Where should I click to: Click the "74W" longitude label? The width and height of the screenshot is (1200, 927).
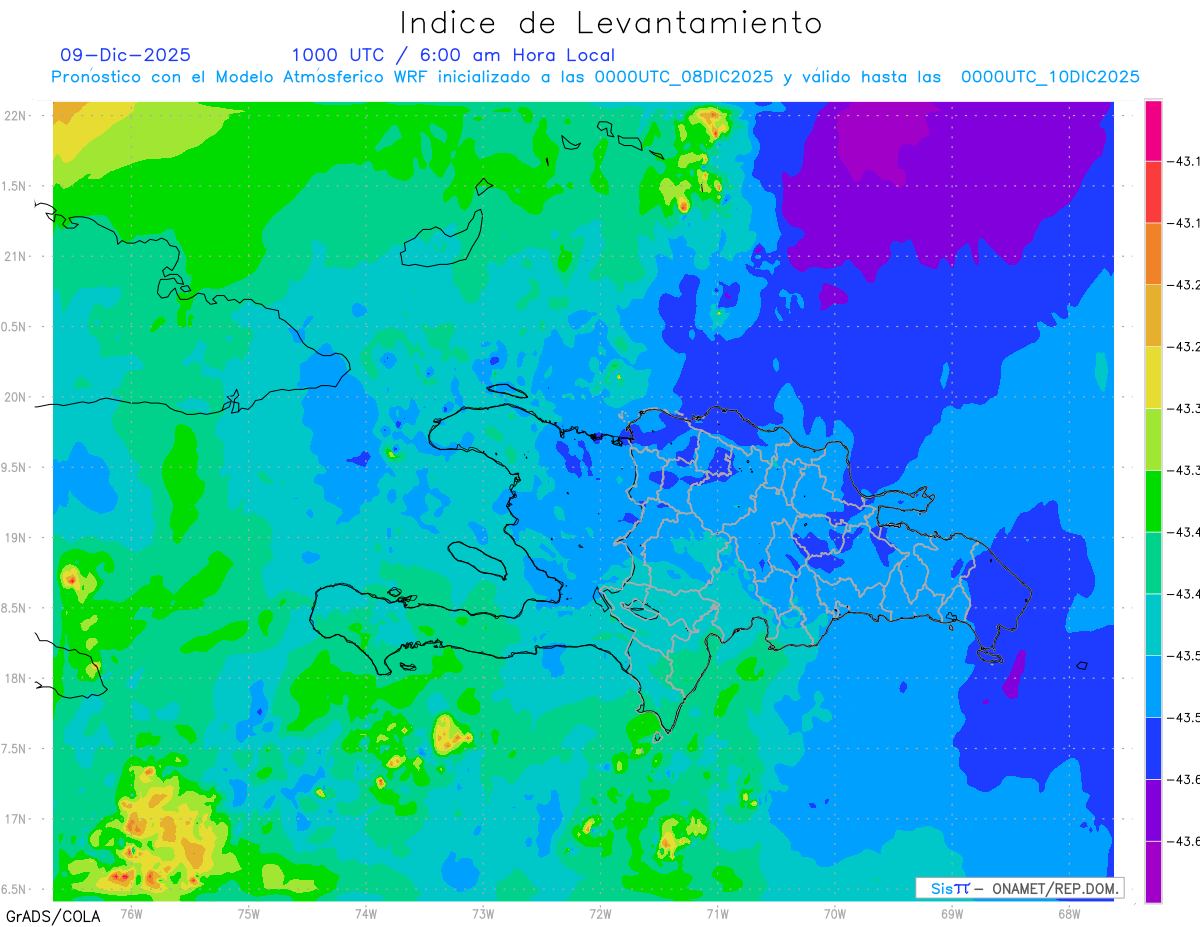(366, 913)
